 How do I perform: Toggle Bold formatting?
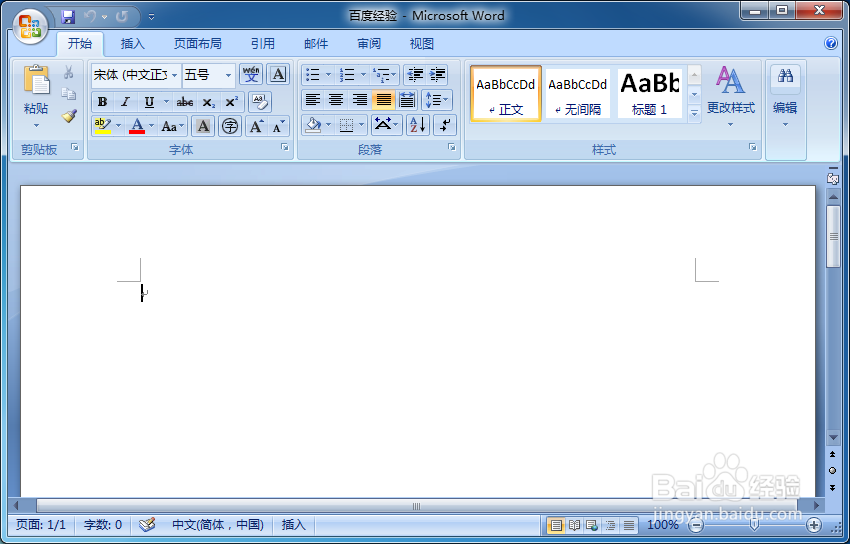[102, 102]
